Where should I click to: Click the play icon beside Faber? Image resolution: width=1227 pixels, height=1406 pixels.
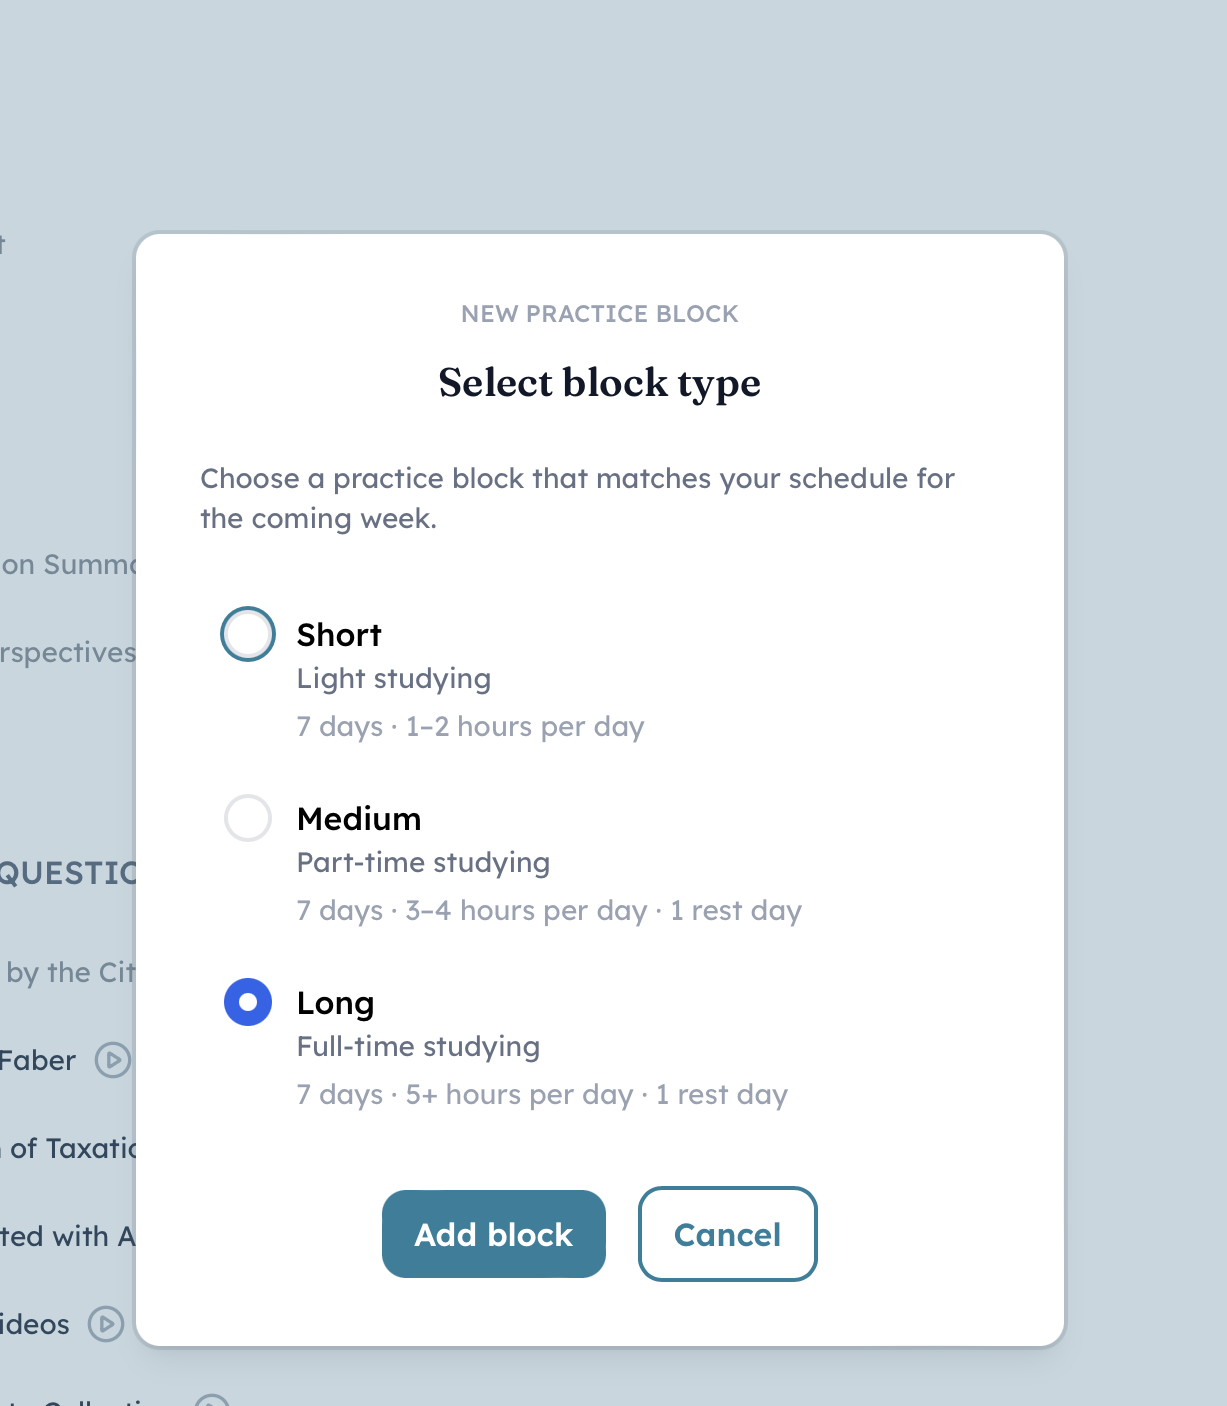coord(113,1060)
